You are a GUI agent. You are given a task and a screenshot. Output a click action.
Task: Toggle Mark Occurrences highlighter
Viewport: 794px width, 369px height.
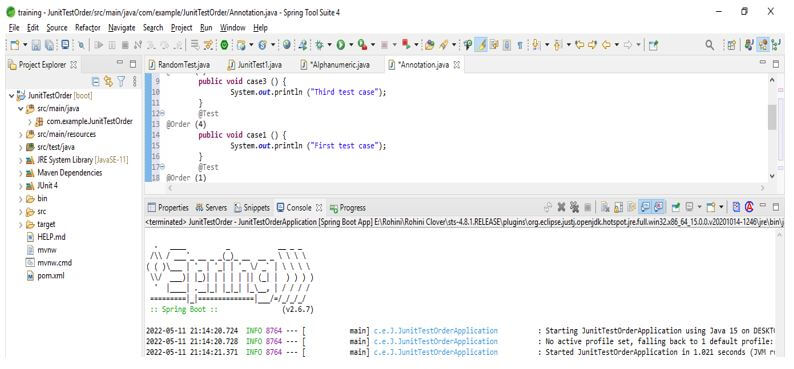(483, 45)
